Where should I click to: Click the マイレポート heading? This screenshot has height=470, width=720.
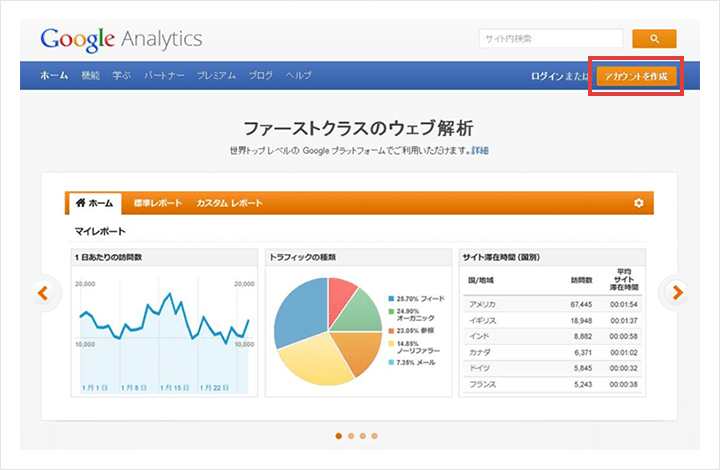pyautogui.click(x=100, y=231)
